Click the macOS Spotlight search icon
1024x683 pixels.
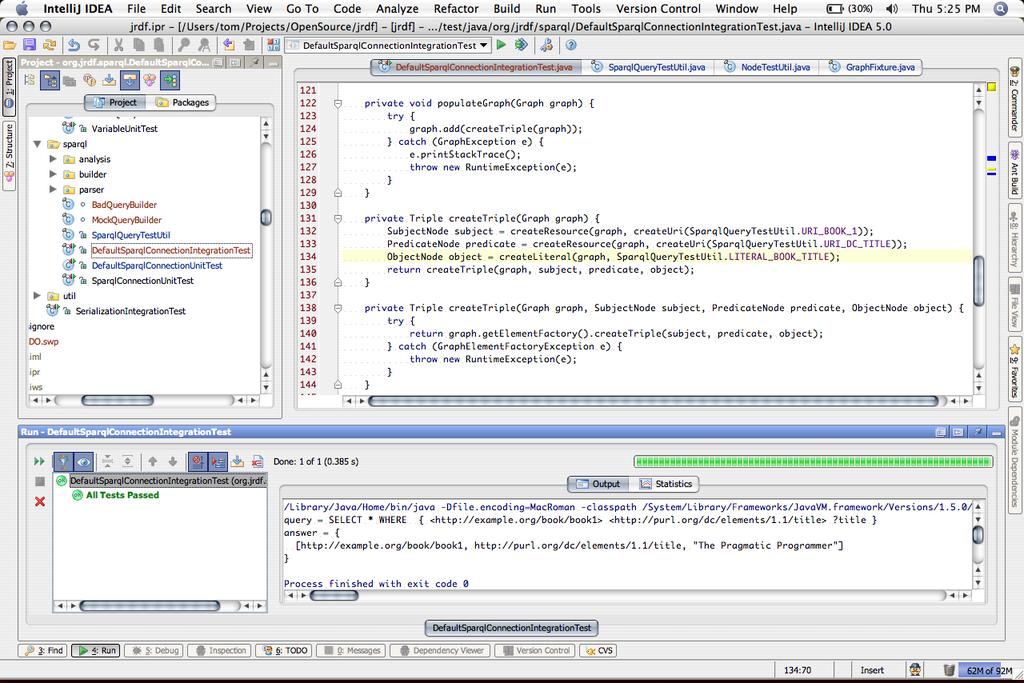1000,8
